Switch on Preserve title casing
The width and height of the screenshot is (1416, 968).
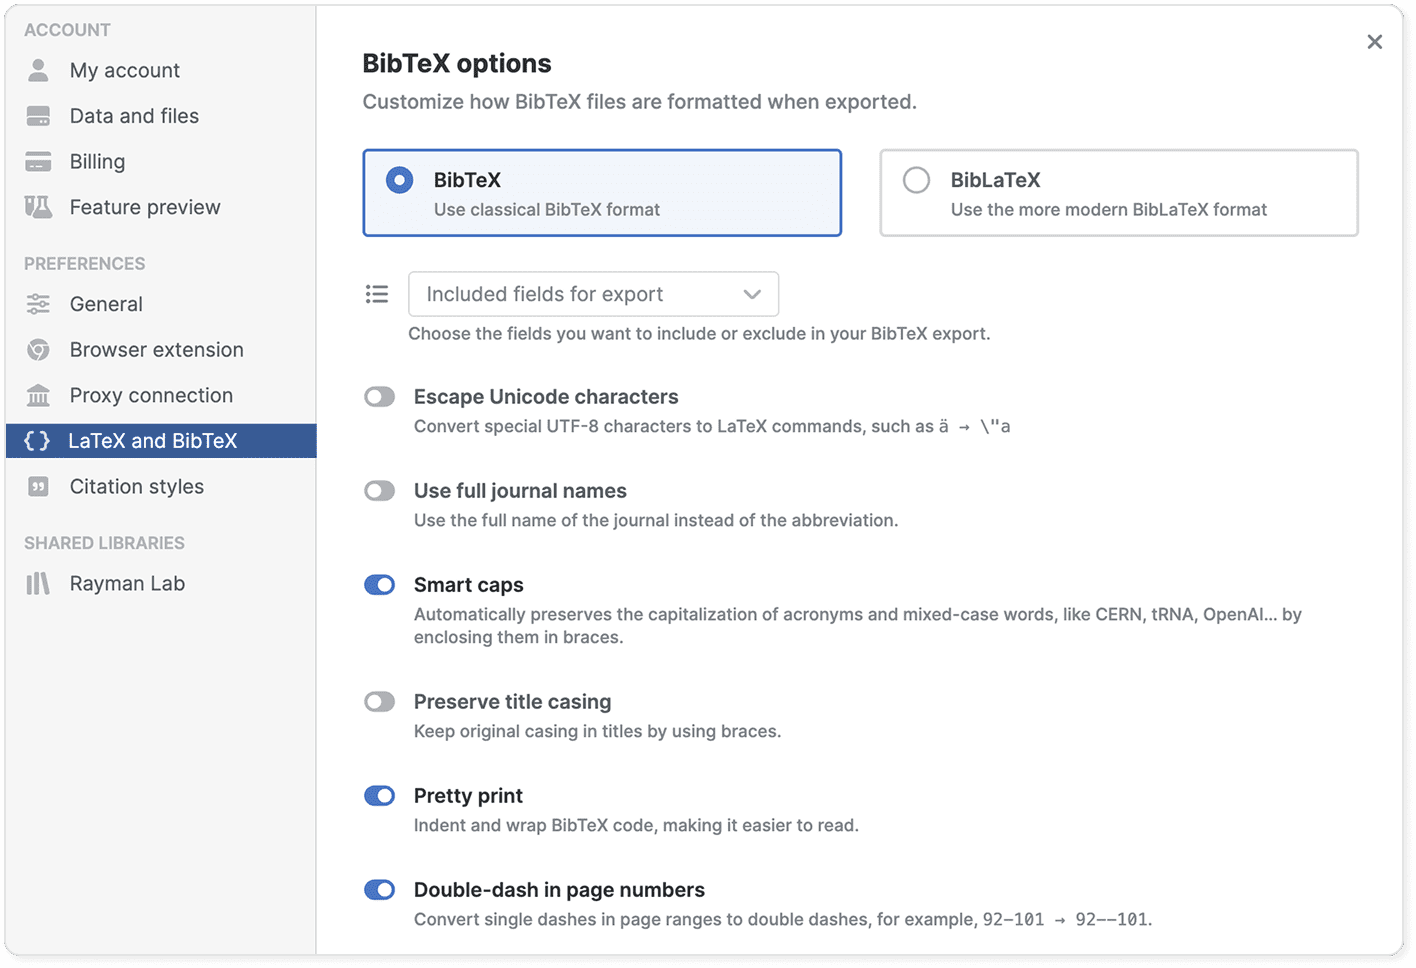[379, 702]
